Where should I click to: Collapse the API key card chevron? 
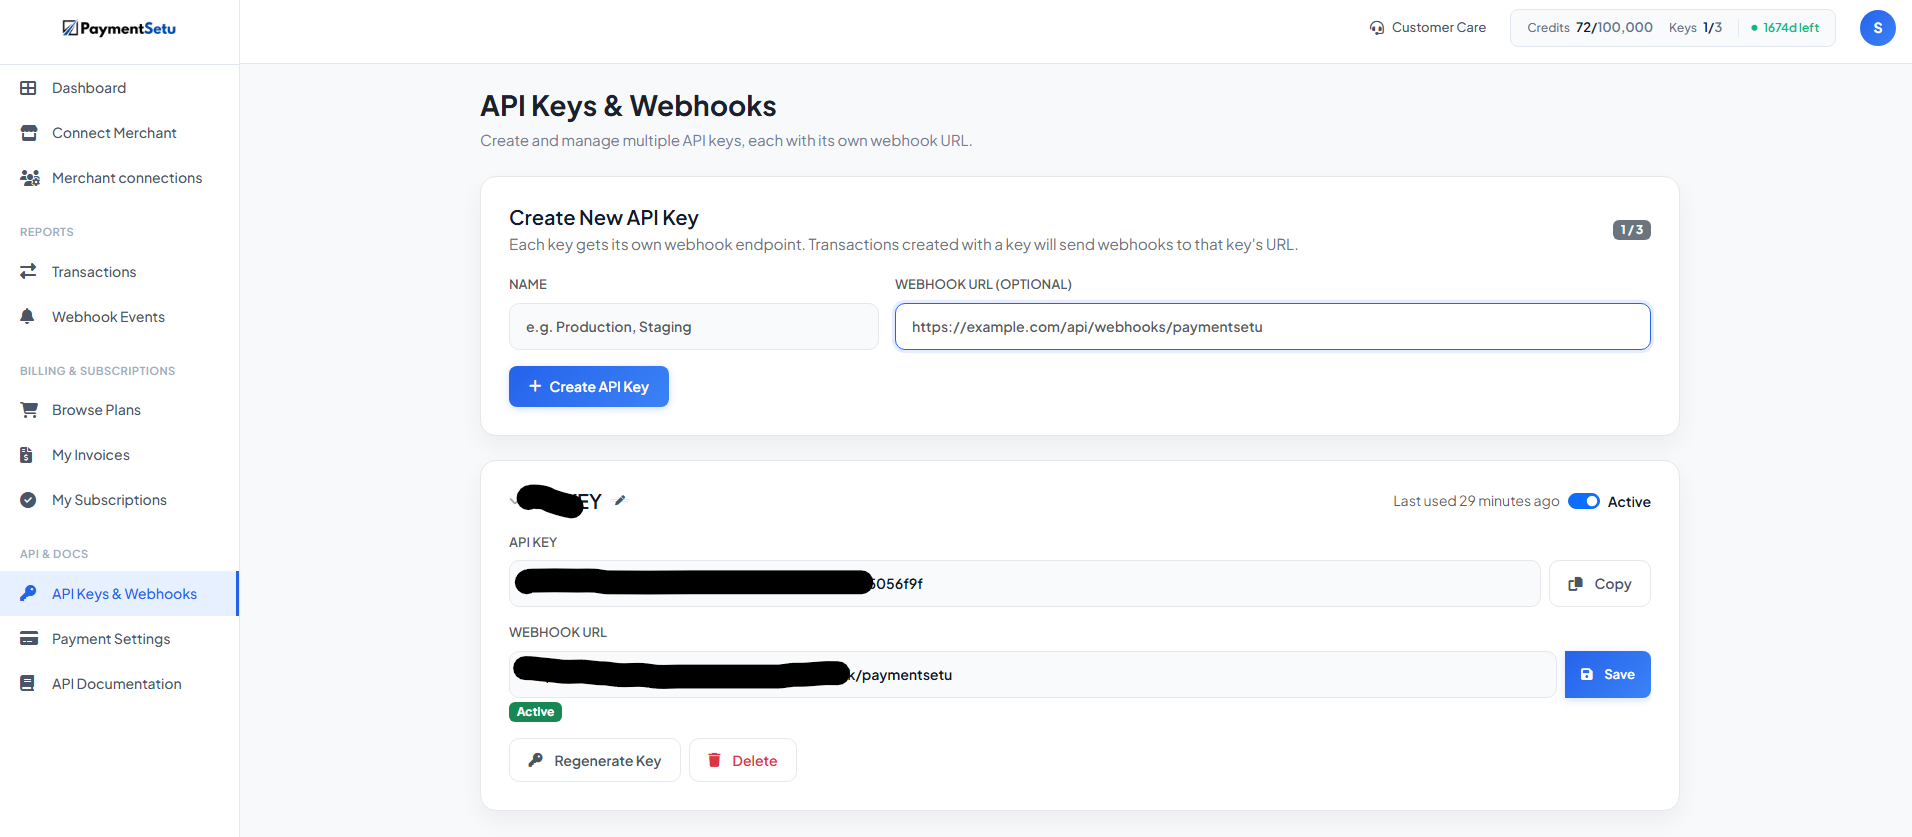tap(514, 501)
